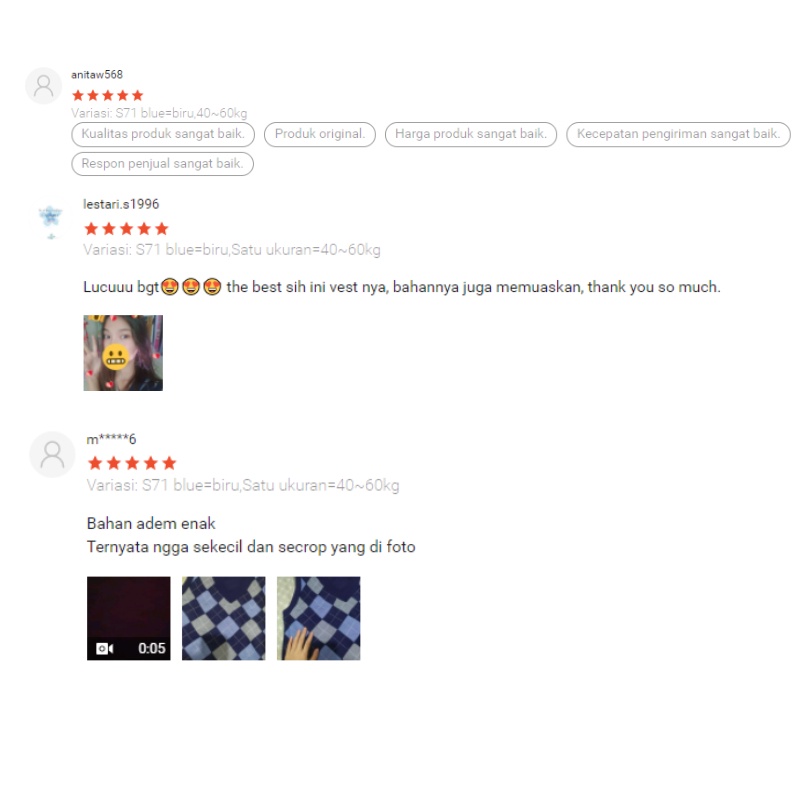Image resolution: width=800 pixels, height=800 pixels.
Task: Open username m*****6 profile
Action: (x=111, y=439)
